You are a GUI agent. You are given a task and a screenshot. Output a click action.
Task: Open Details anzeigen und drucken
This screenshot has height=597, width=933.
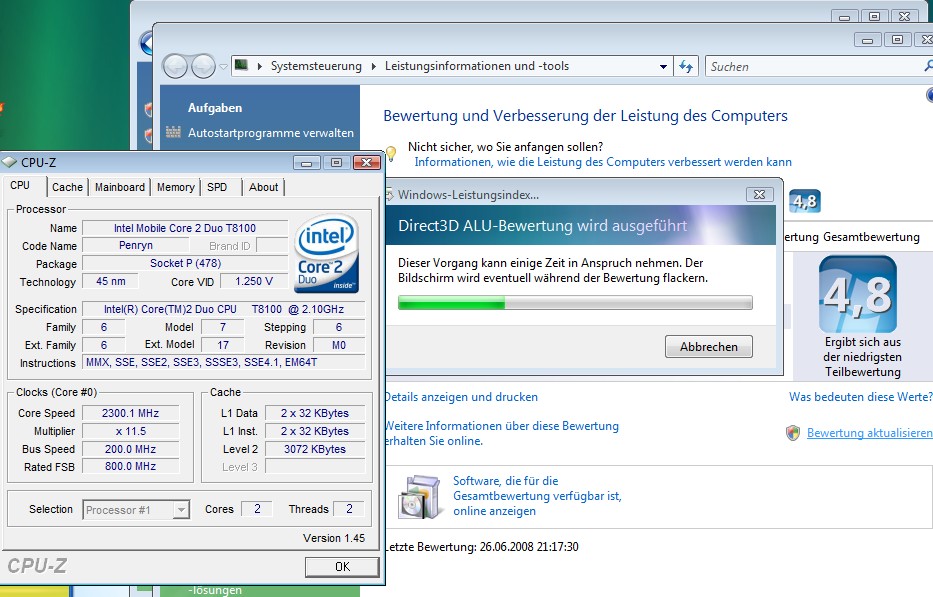coord(461,397)
